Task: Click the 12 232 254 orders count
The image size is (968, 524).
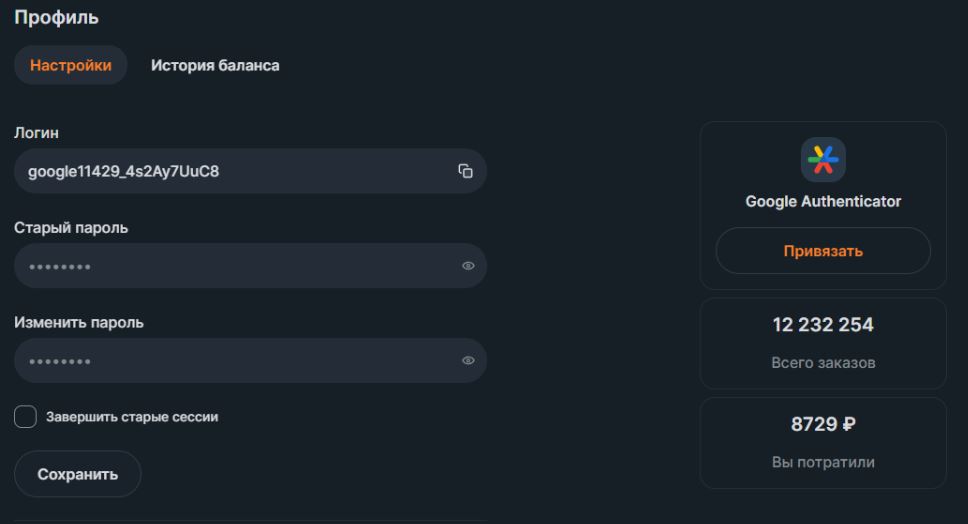Action: pos(823,325)
